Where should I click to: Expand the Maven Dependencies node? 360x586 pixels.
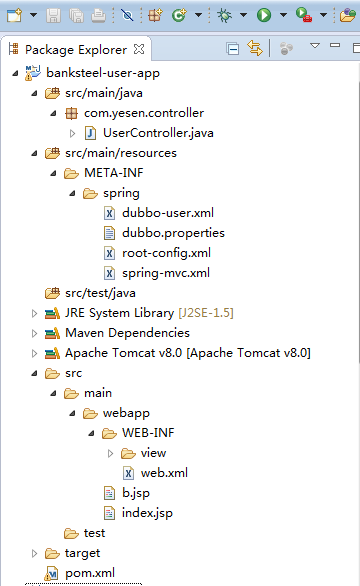34,333
